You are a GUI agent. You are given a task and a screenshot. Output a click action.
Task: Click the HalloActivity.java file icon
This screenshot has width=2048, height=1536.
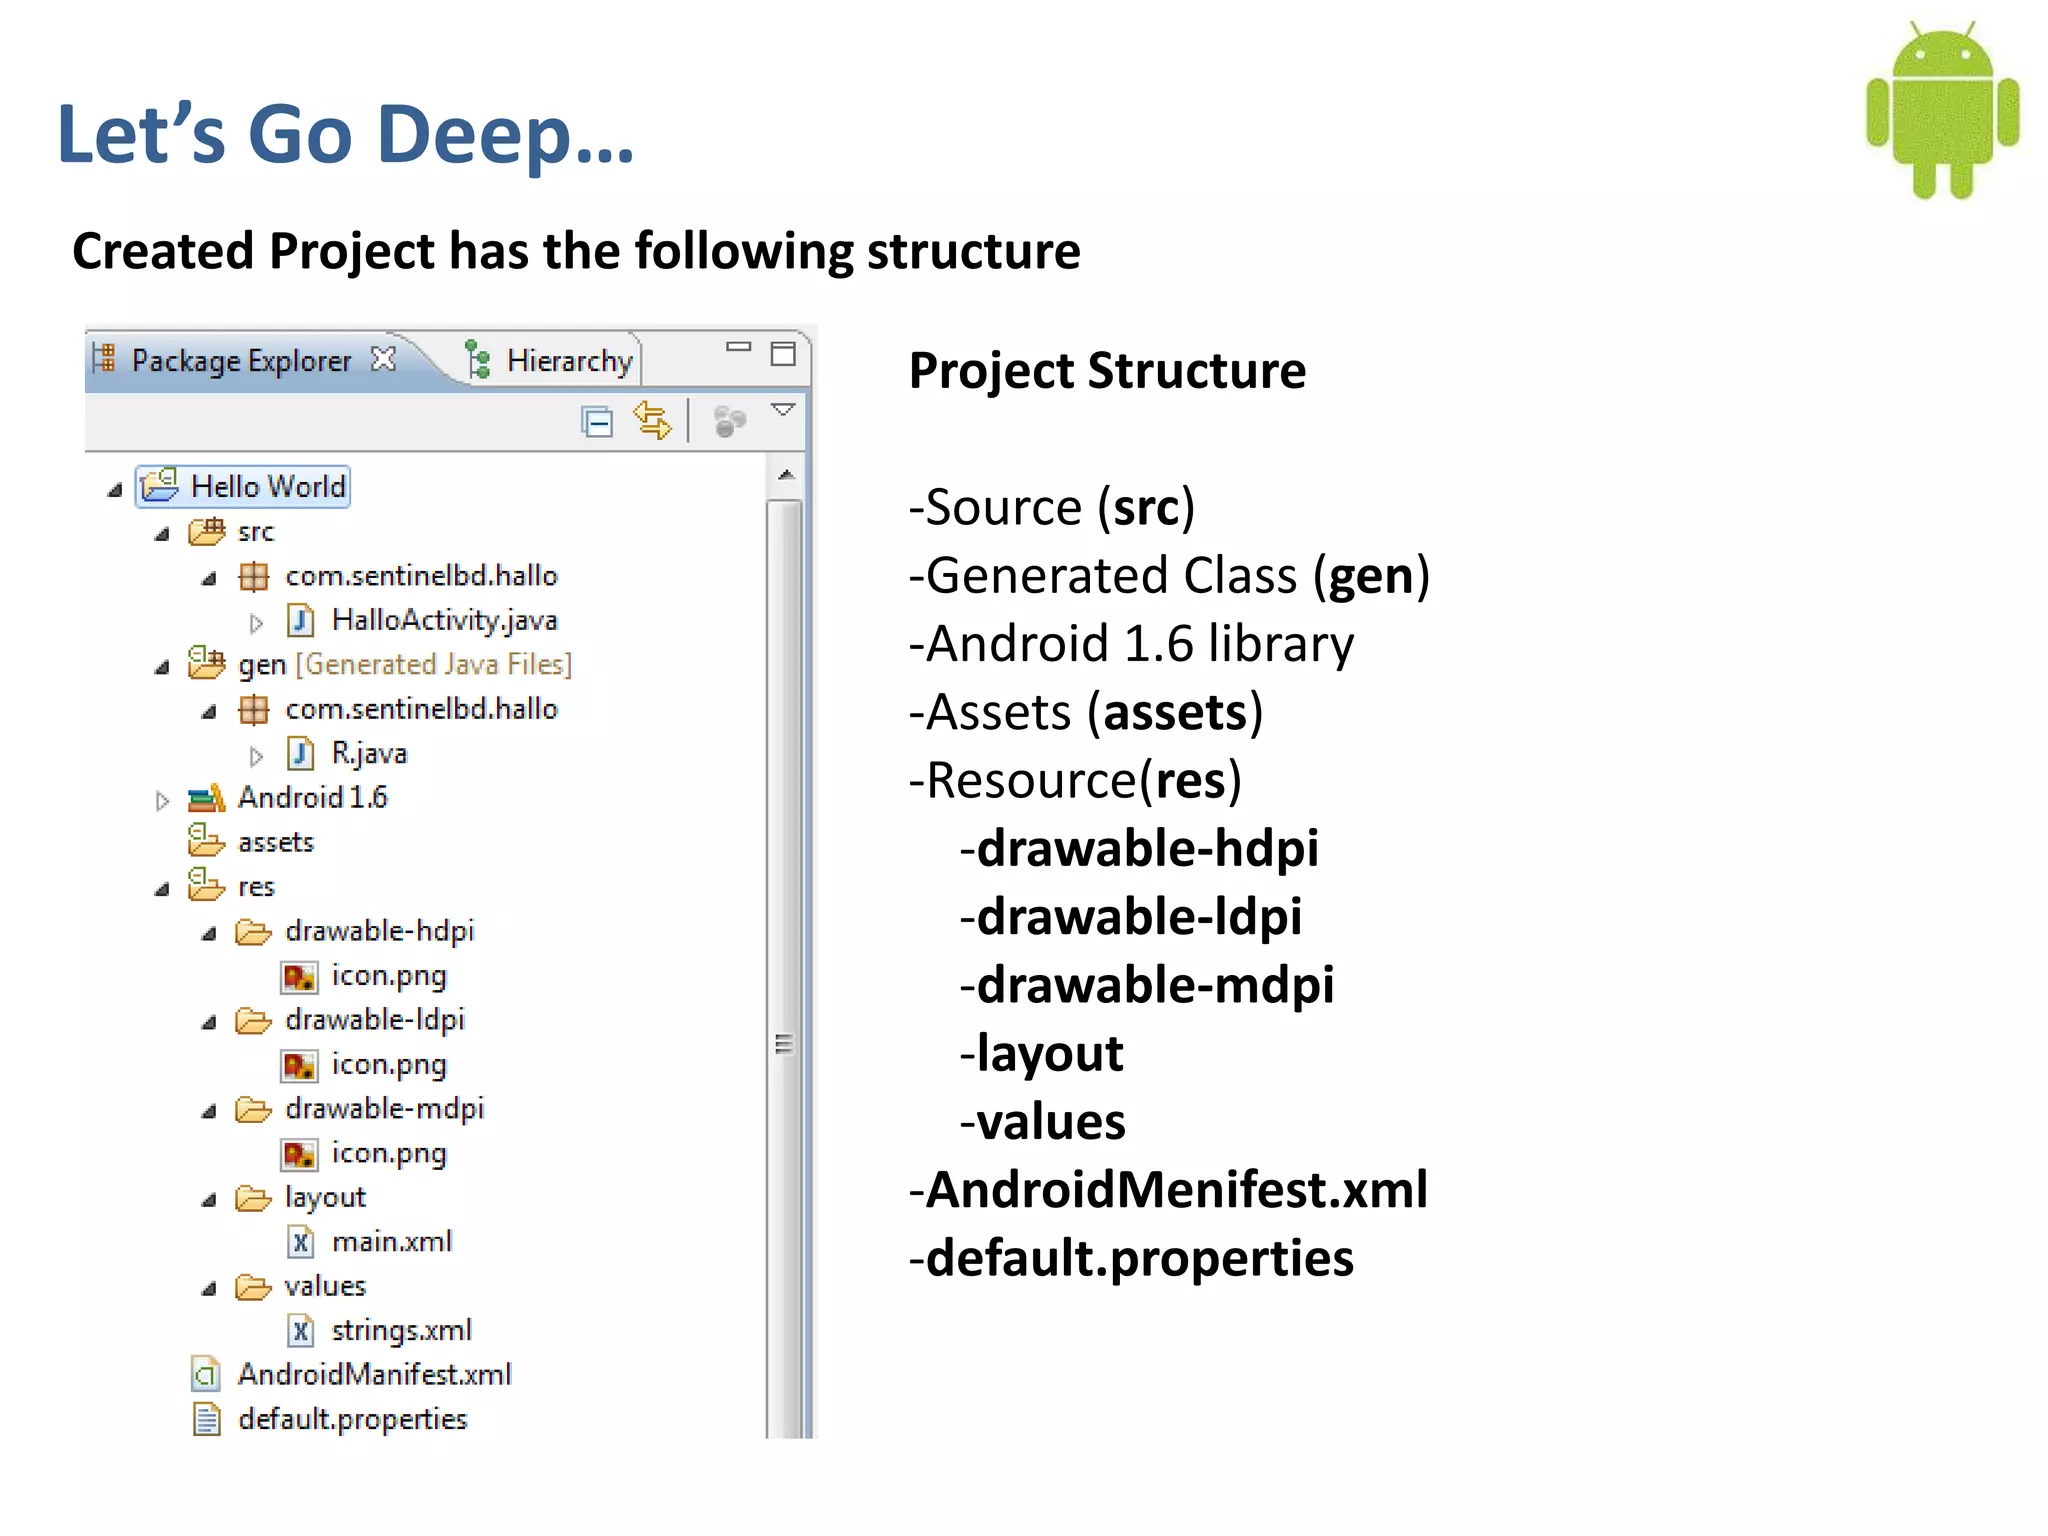300,620
